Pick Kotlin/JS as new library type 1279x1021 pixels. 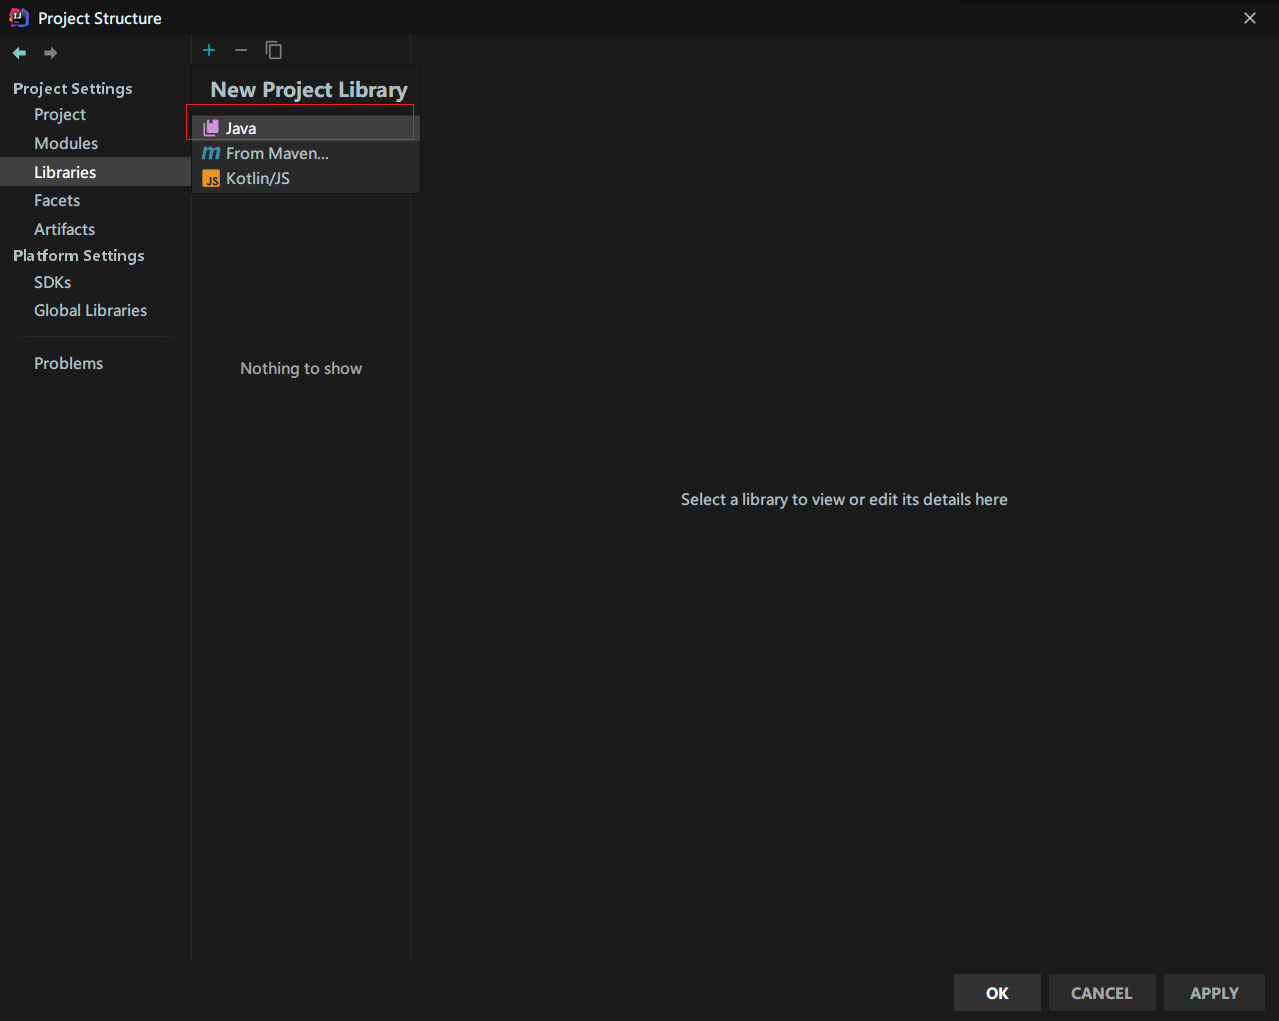pos(261,178)
